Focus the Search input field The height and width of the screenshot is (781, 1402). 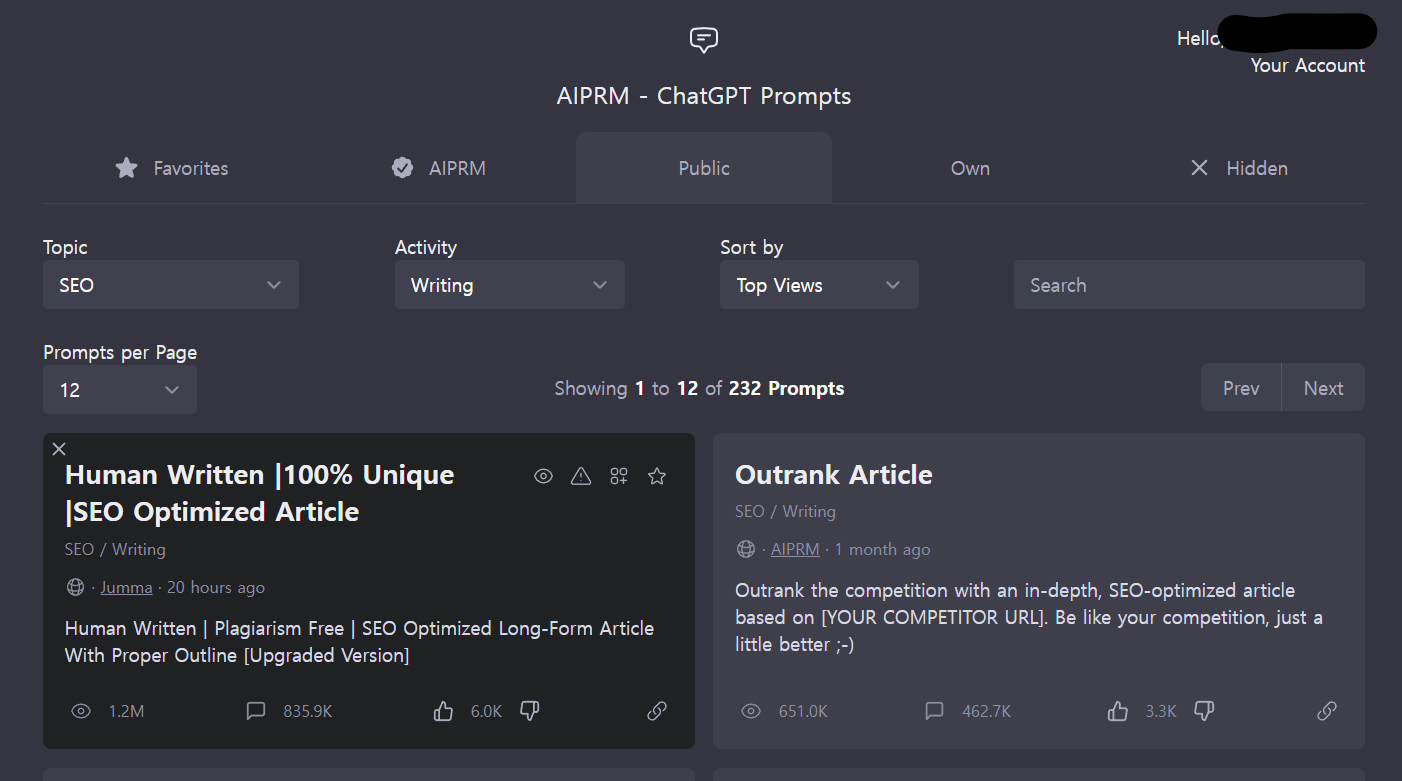pyautogui.click(x=1189, y=285)
